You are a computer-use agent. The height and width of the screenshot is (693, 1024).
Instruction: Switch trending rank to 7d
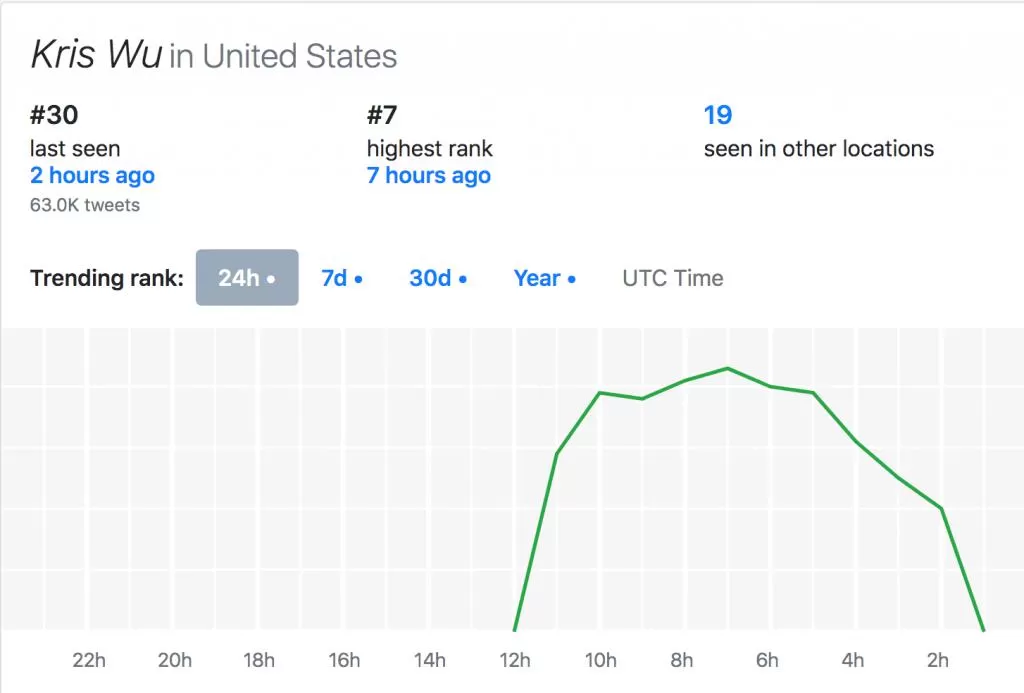click(342, 278)
